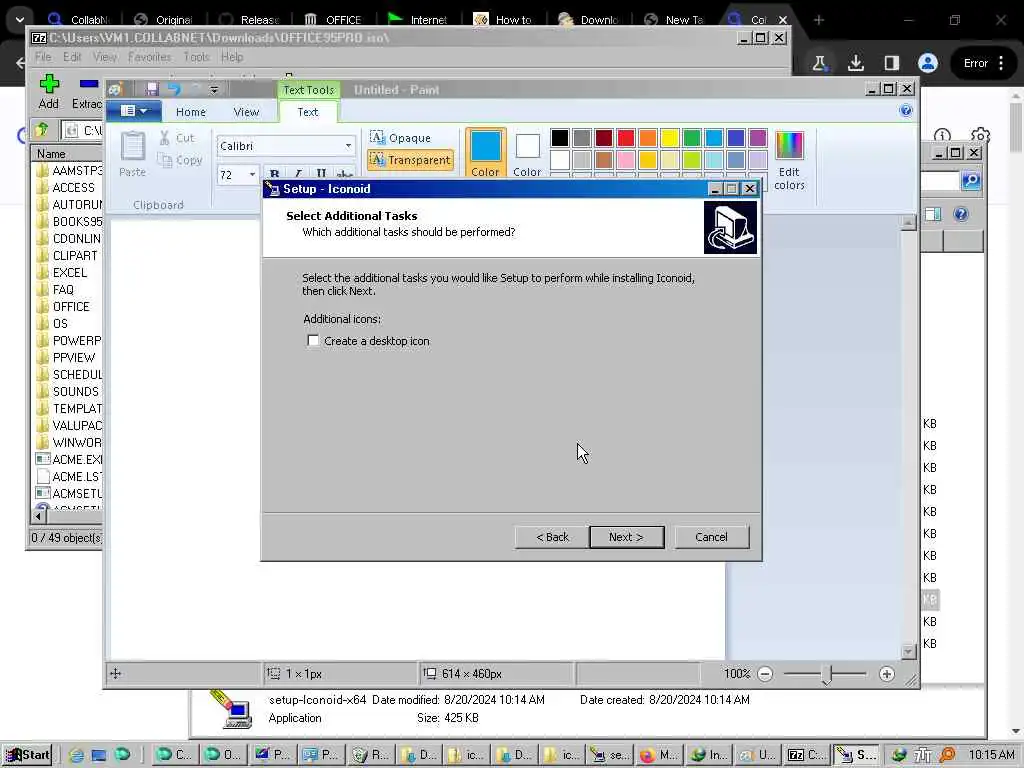Open Edit colors dialog
The image size is (1024, 768).
(789, 160)
